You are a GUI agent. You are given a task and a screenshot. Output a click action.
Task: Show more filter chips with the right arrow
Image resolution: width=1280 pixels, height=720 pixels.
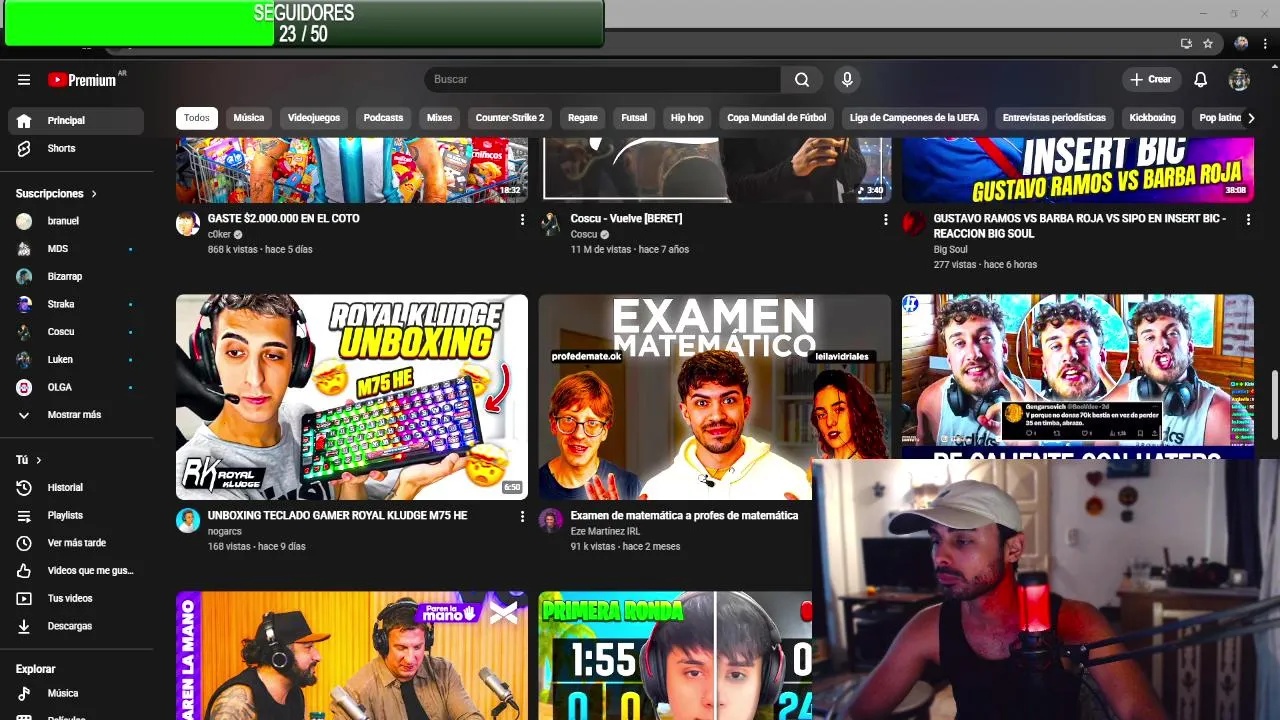coord(1249,118)
